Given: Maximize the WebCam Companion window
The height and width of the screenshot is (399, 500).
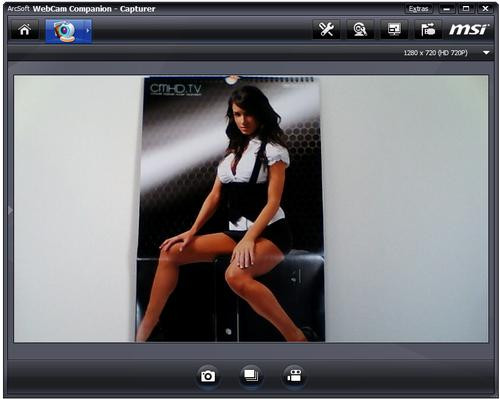Looking at the screenshot, I should coord(466,9).
